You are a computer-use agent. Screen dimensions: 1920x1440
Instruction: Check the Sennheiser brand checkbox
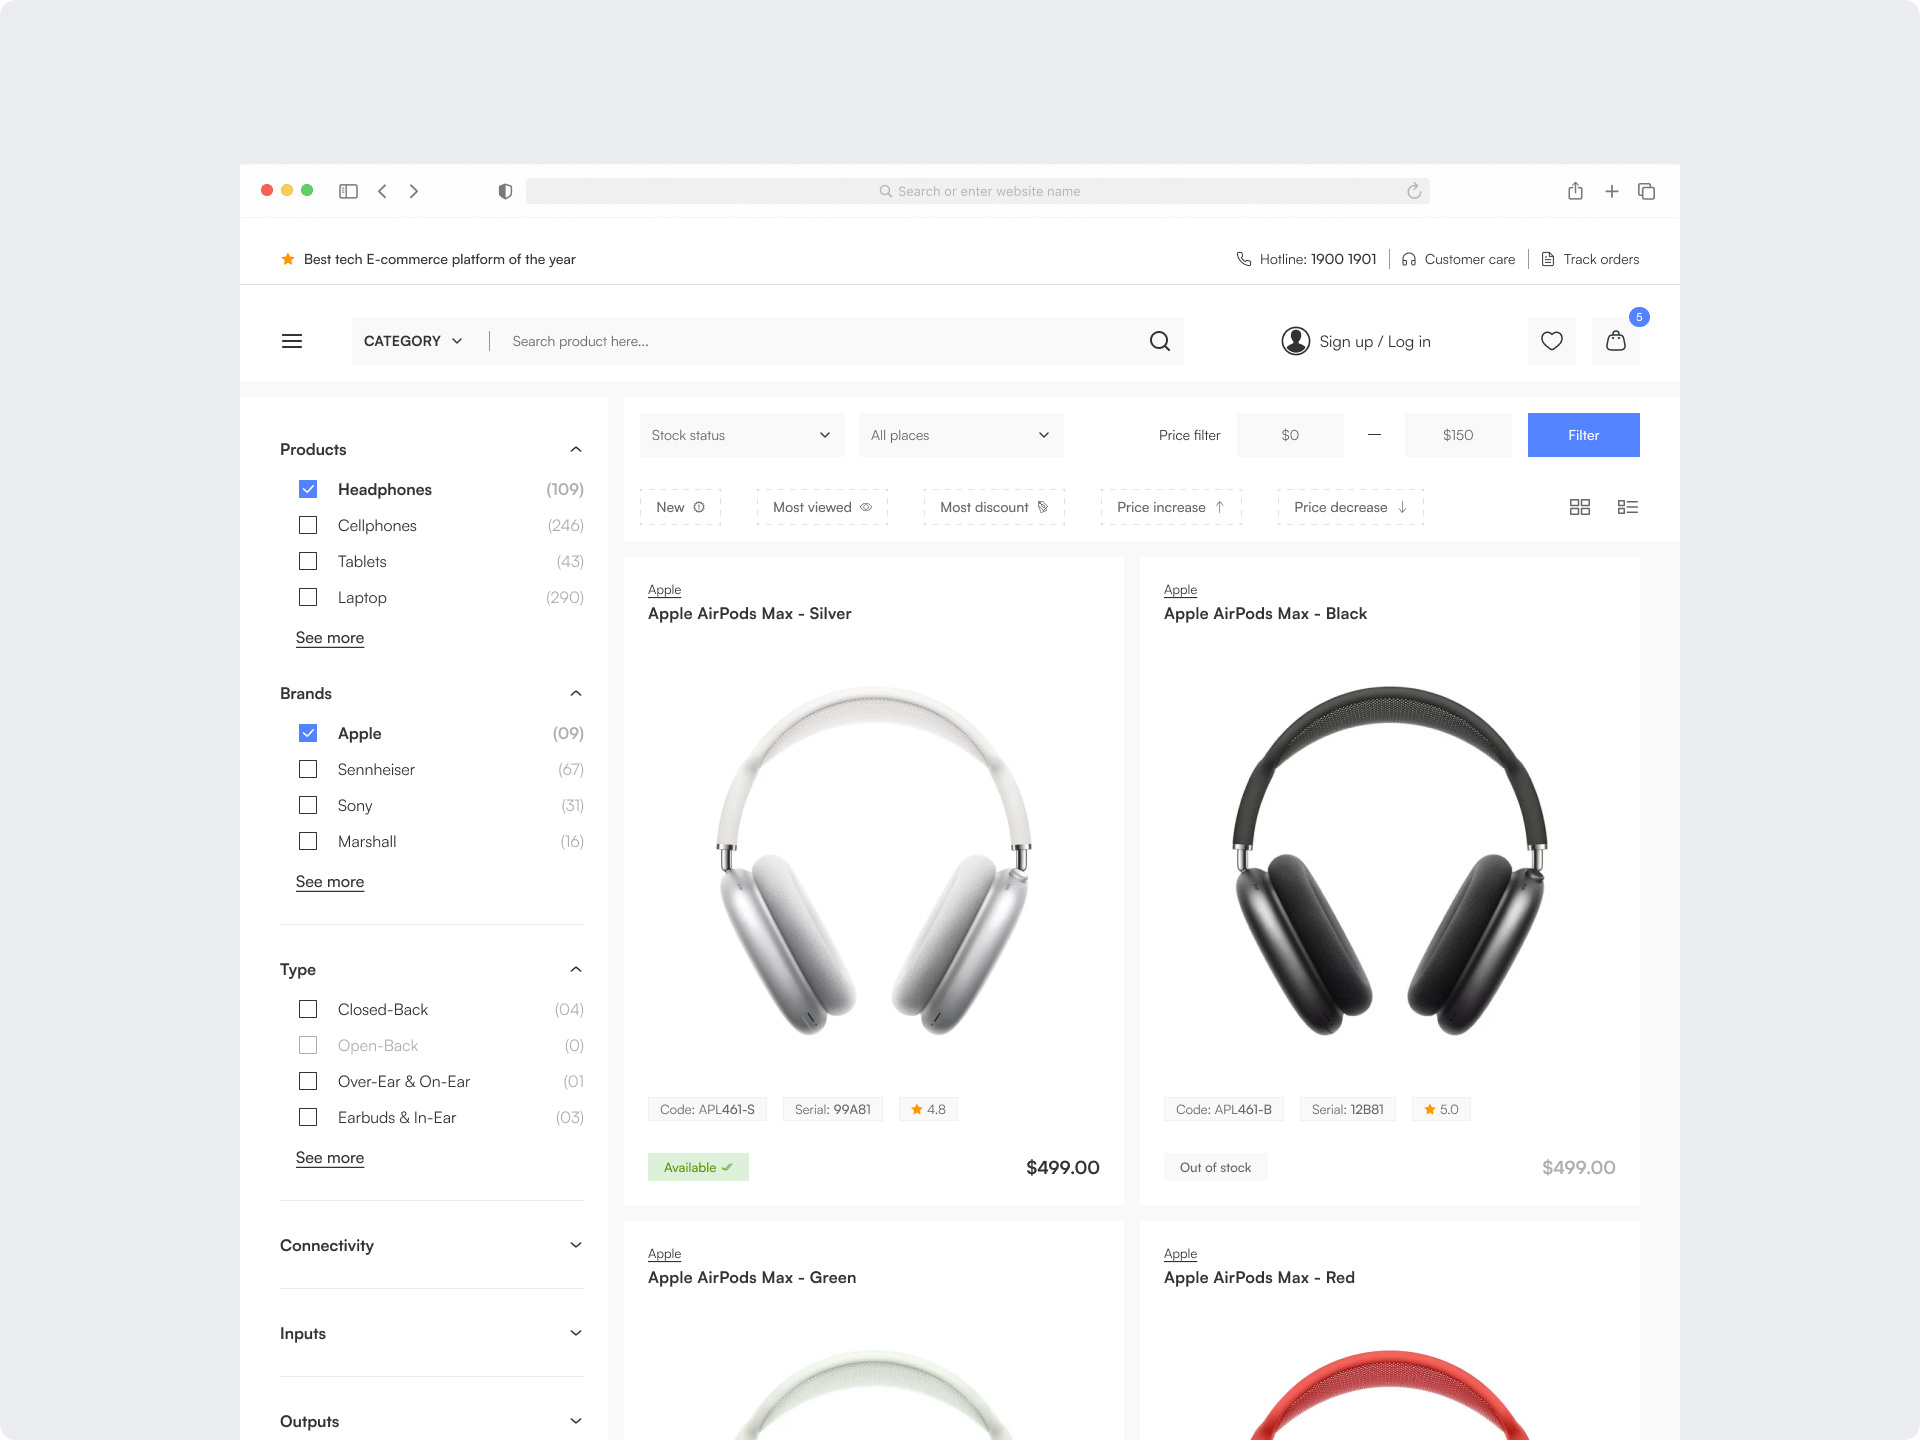click(x=308, y=769)
